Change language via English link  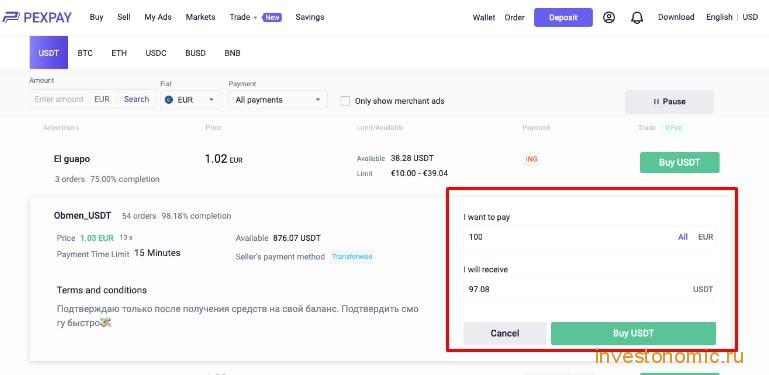[x=719, y=17]
